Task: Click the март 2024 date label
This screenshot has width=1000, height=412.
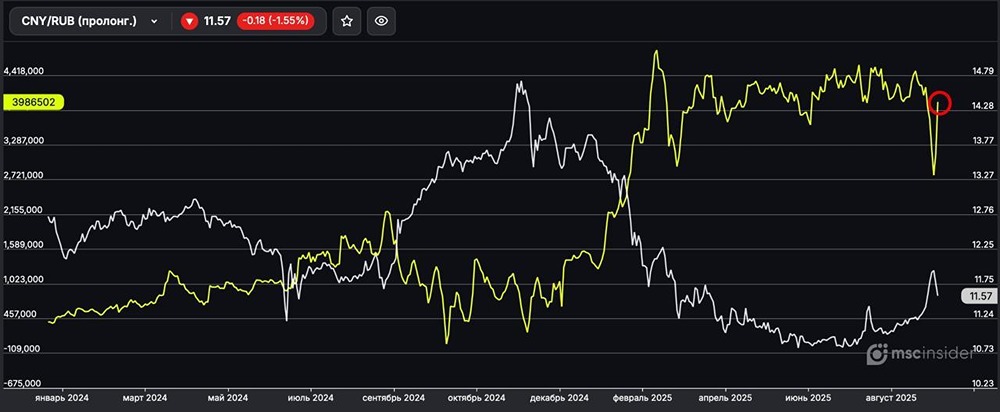Action: point(145,398)
